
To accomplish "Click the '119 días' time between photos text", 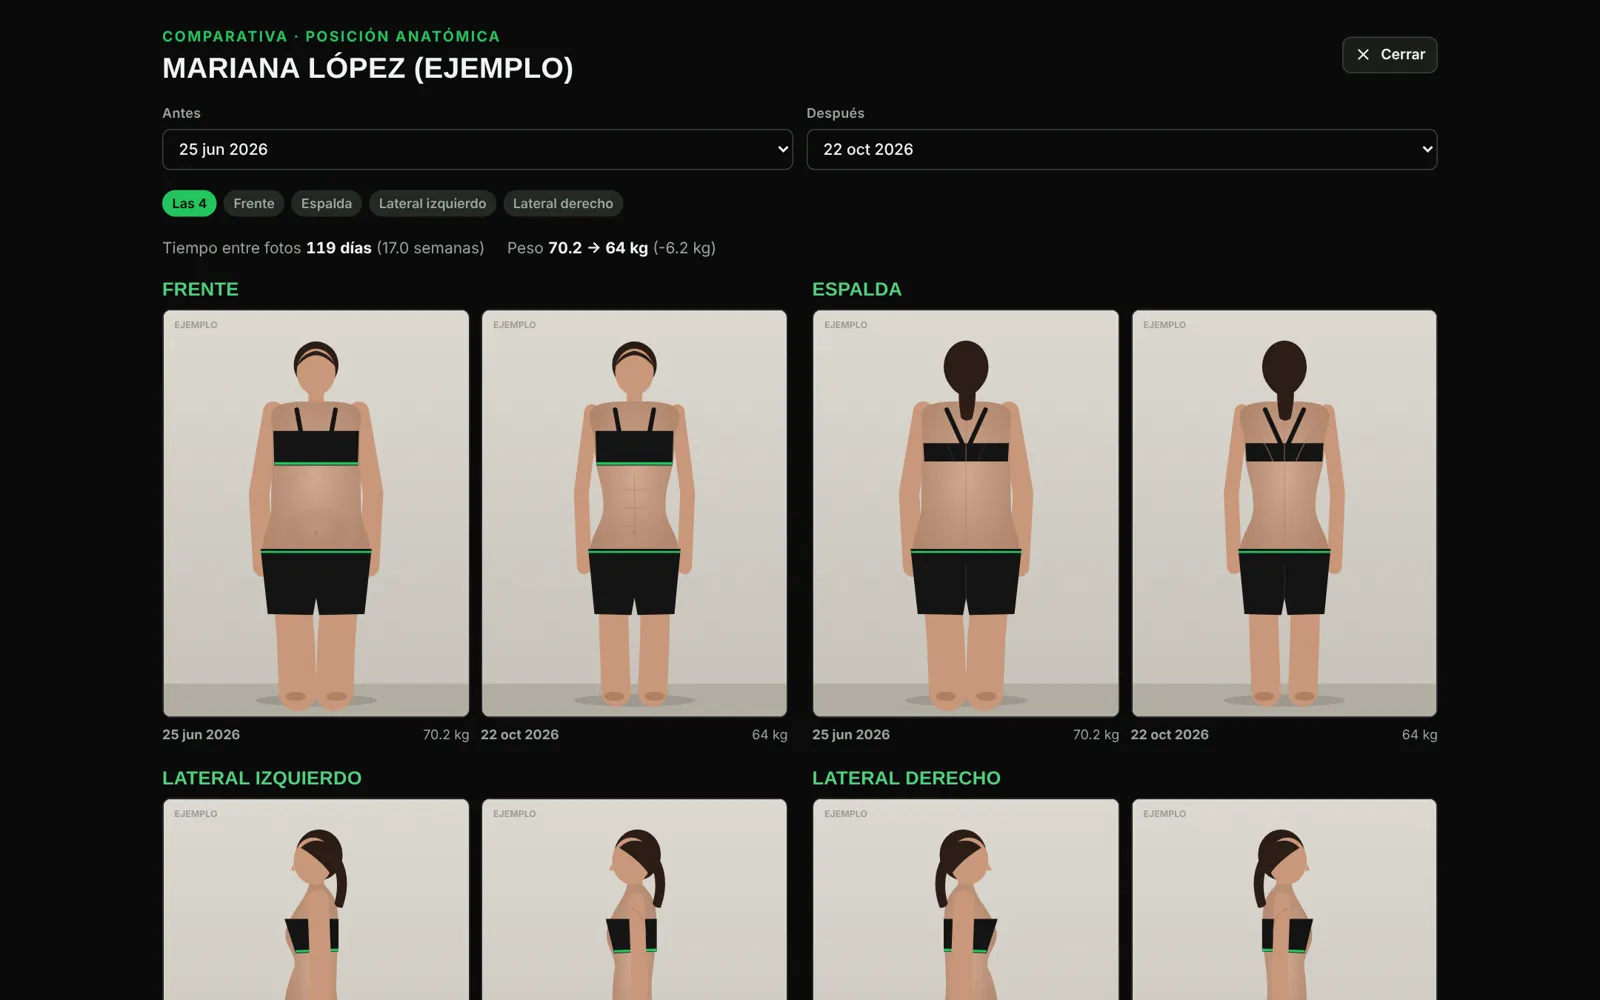I will pyautogui.click(x=339, y=248).
